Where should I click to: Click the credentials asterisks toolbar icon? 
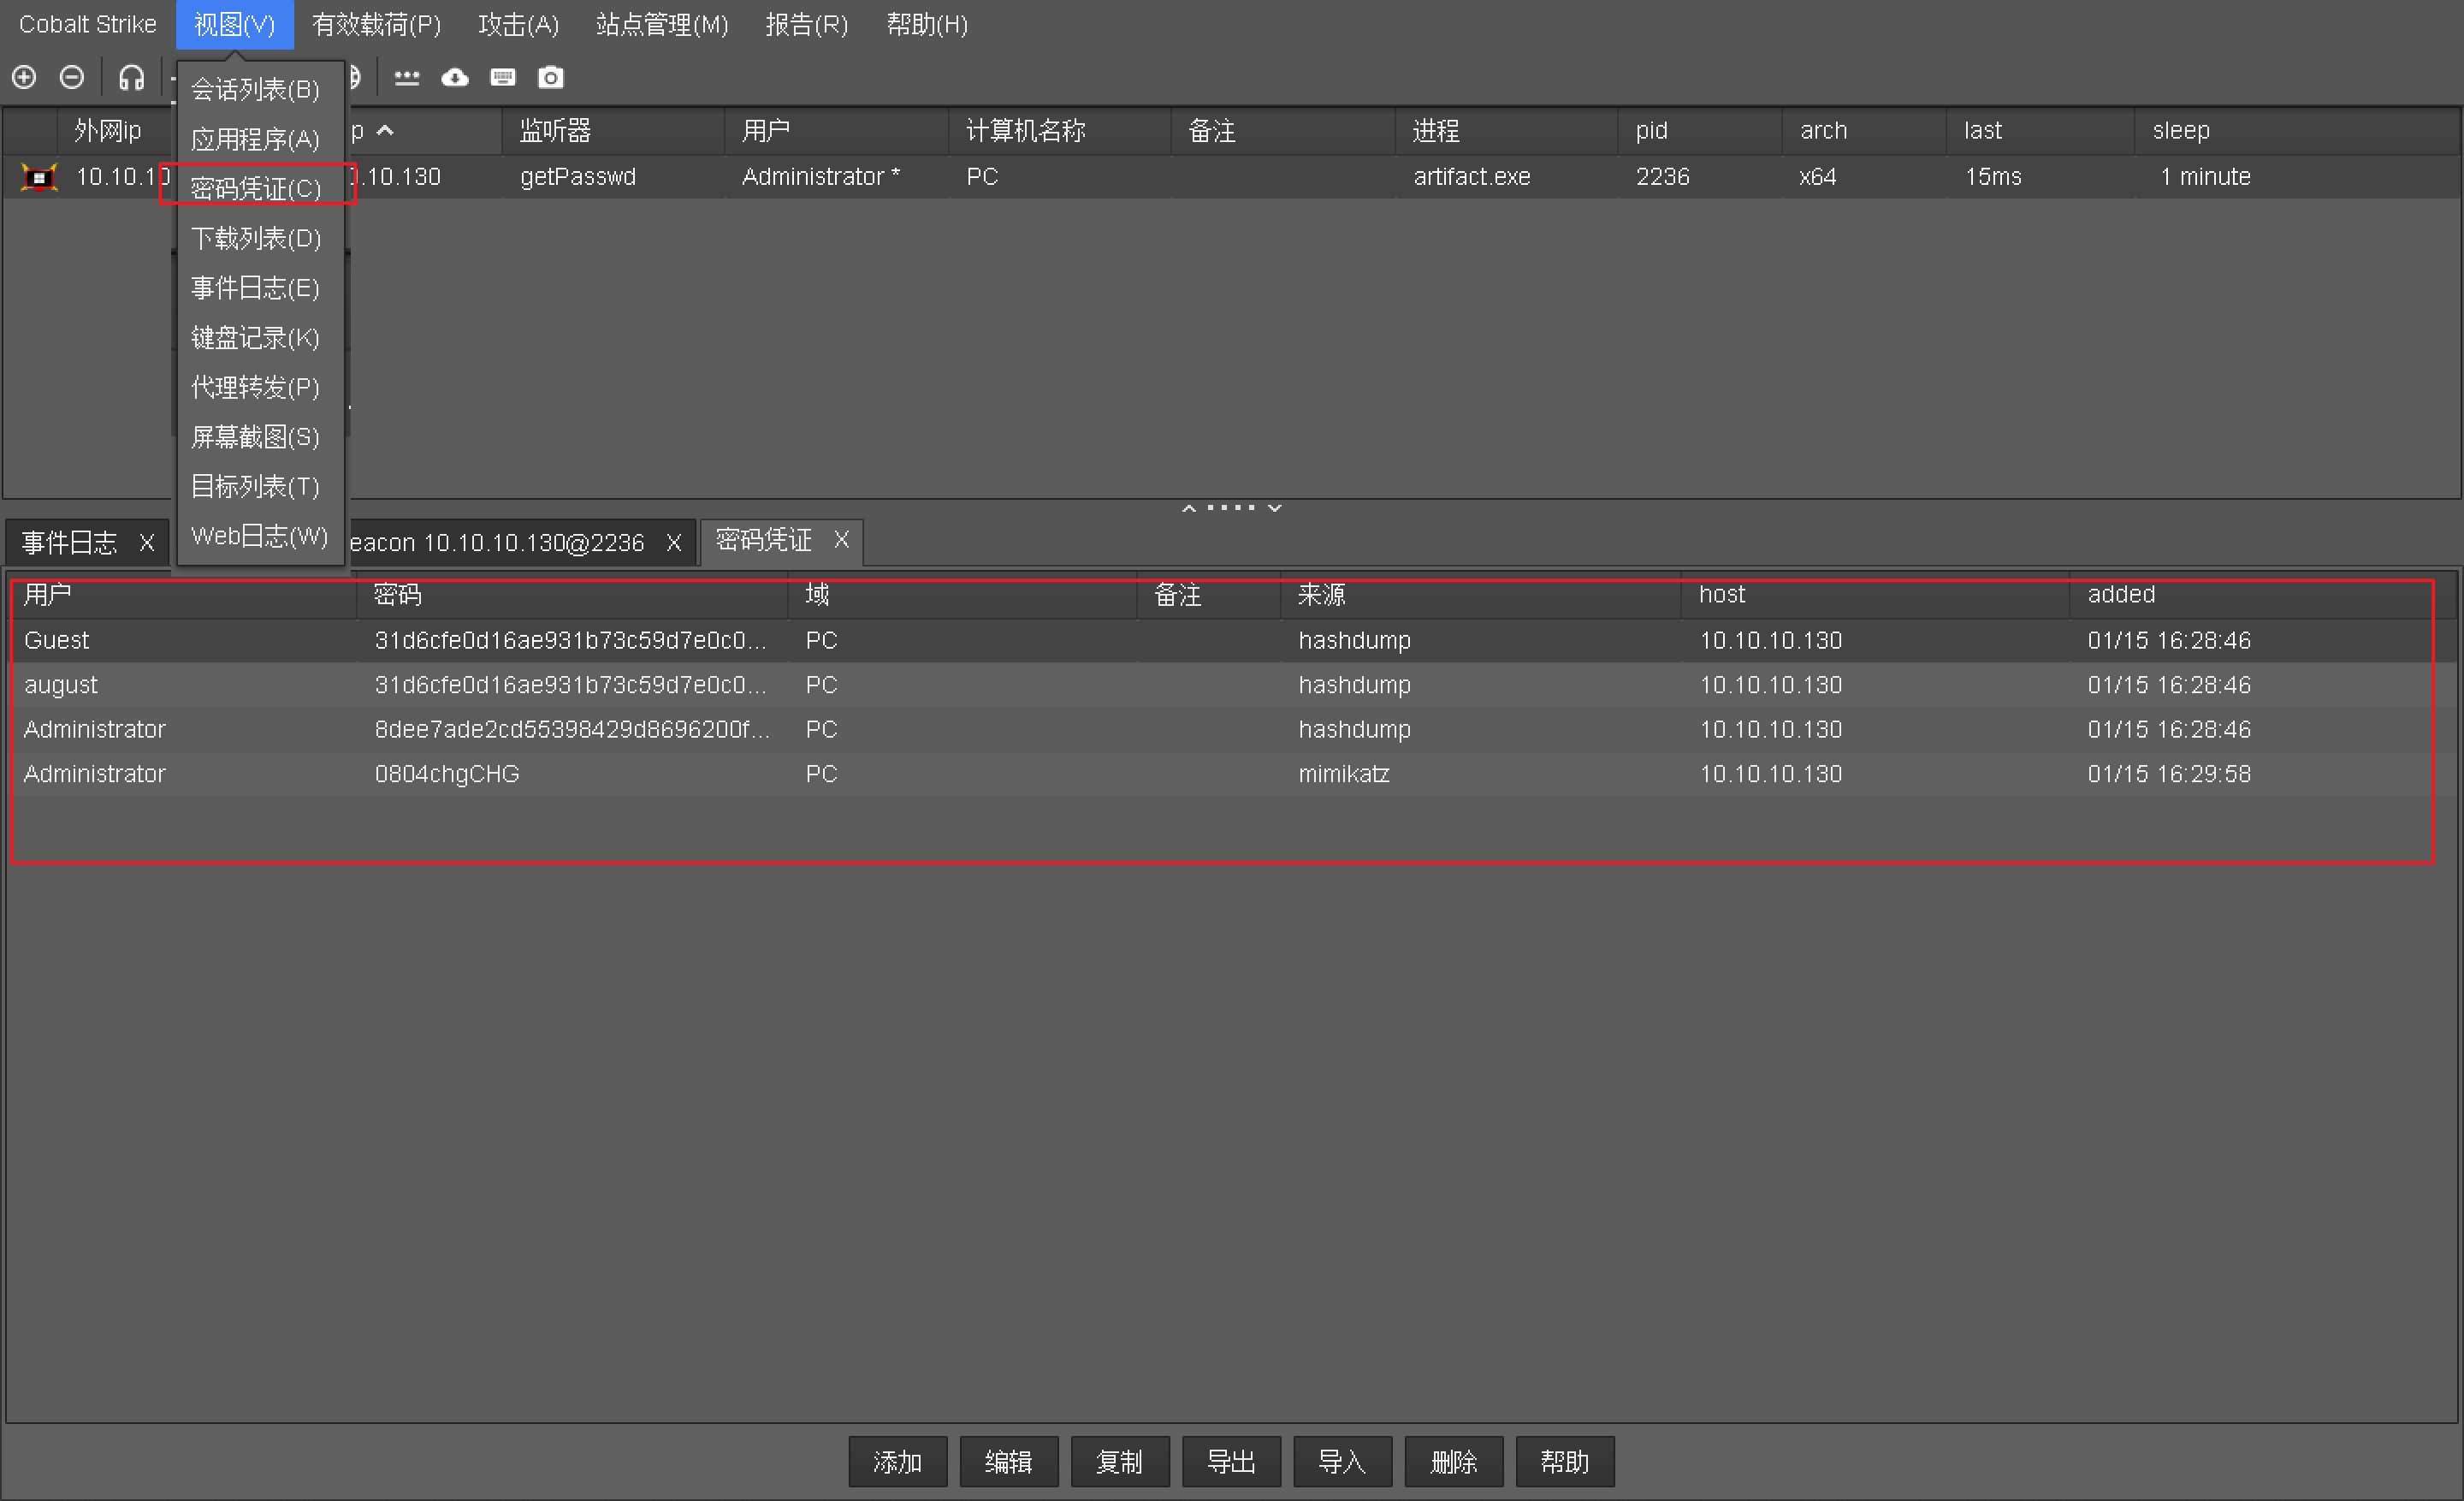tap(406, 77)
